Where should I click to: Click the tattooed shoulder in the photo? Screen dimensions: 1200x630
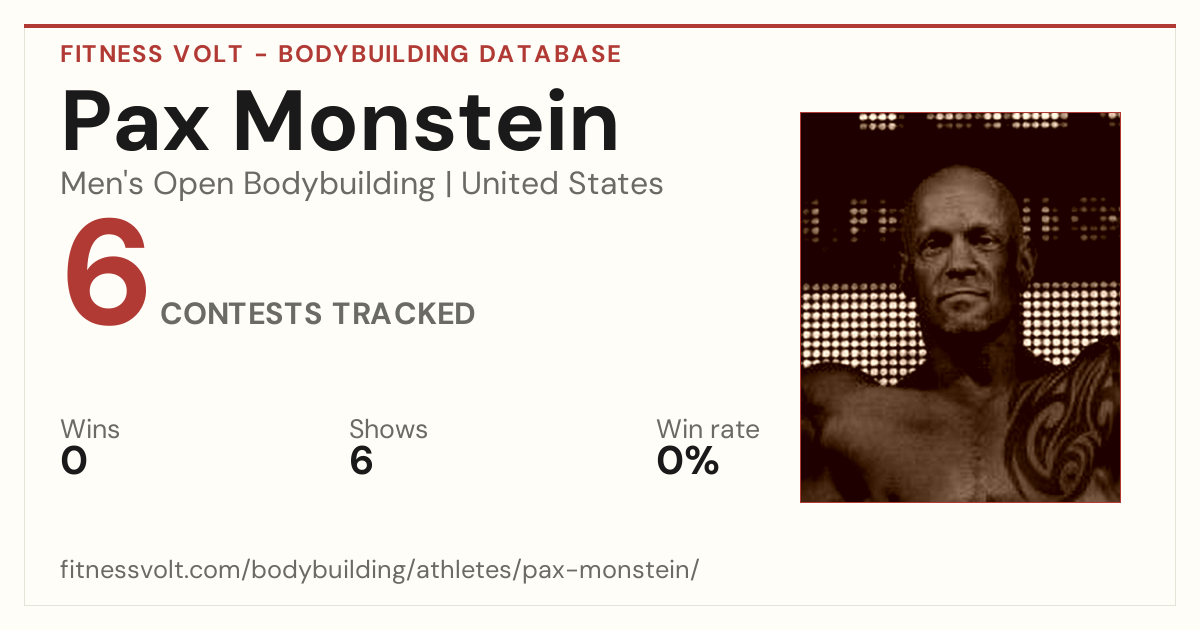(x=1065, y=420)
